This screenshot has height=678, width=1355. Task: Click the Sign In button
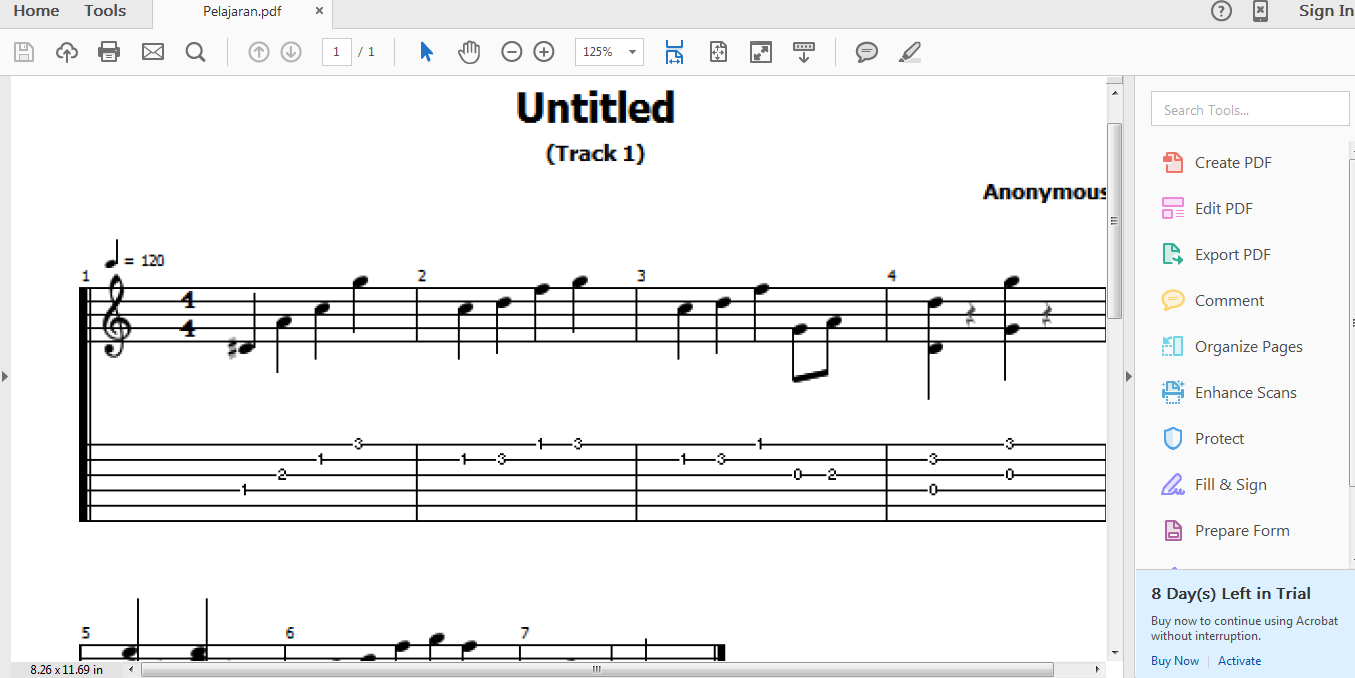(1326, 11)
